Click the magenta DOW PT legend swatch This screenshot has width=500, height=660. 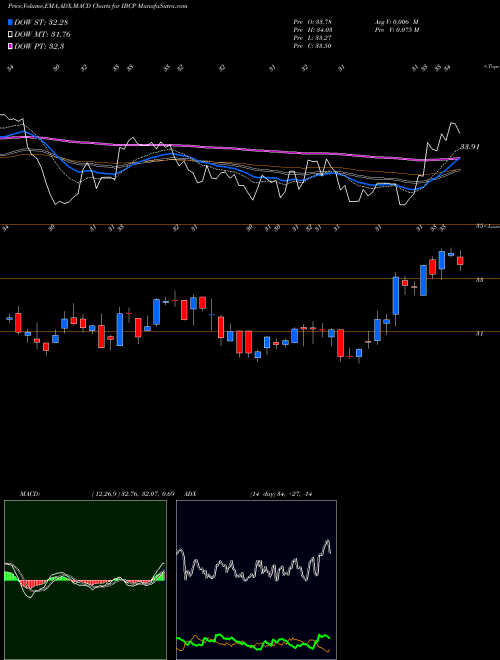(11, 46)
